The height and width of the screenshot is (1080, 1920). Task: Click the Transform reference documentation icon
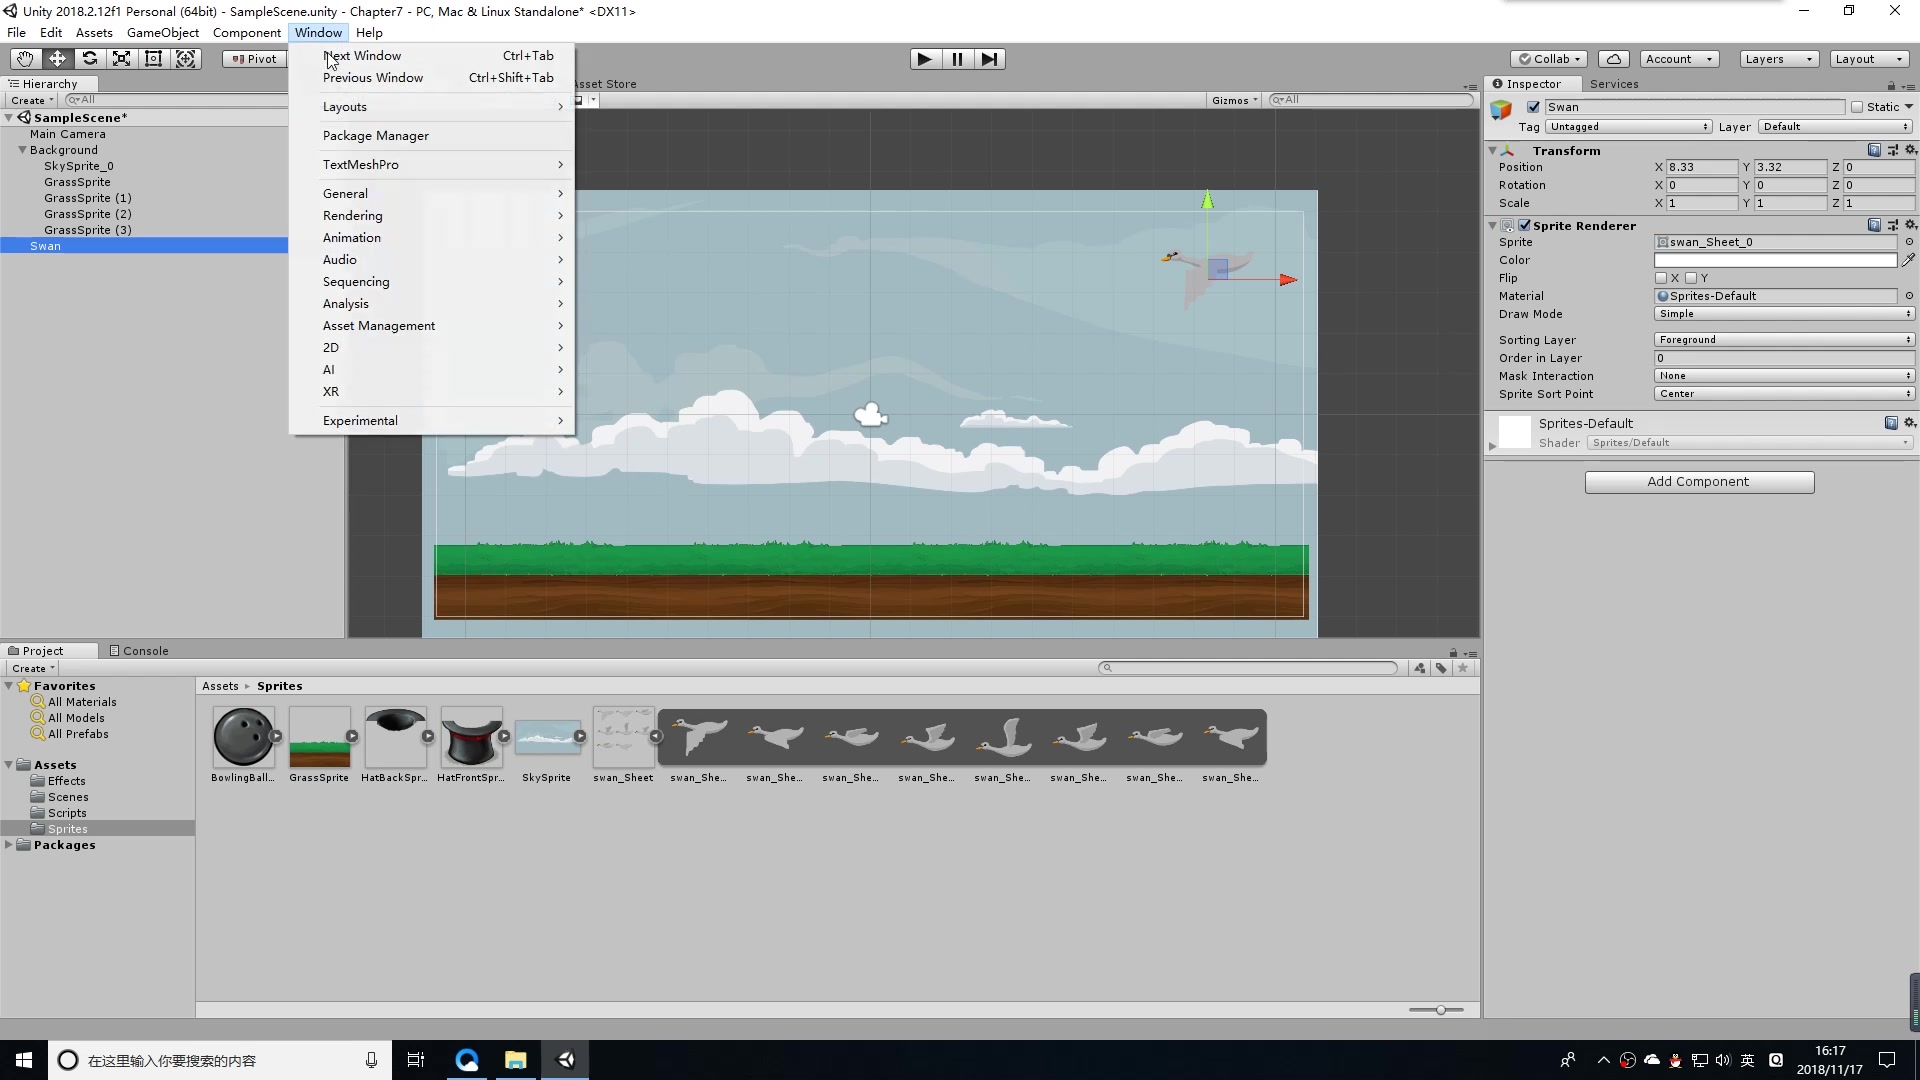tap(1875, 149)
